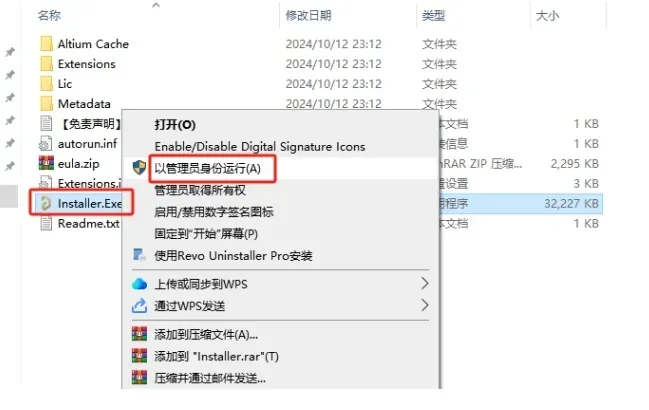Click the autorun.inf file icon
Viewport: 649px width, 410px height.
(46, 144)
